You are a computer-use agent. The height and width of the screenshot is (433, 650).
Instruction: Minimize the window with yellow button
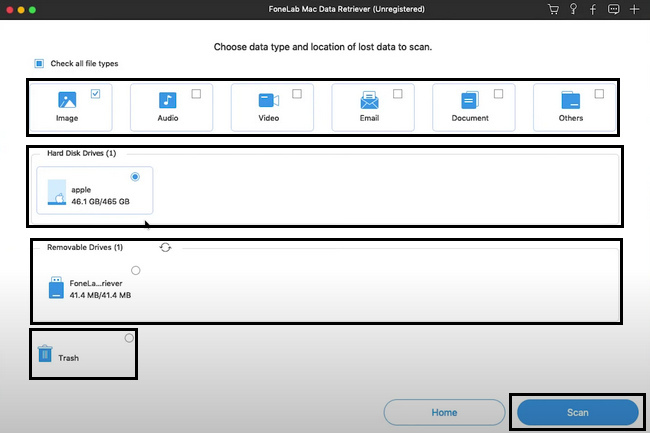click(21, 10)
